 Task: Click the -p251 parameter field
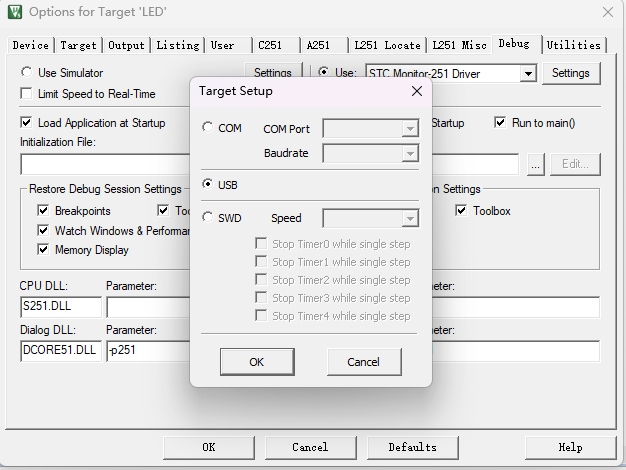[x=148, y=351]
